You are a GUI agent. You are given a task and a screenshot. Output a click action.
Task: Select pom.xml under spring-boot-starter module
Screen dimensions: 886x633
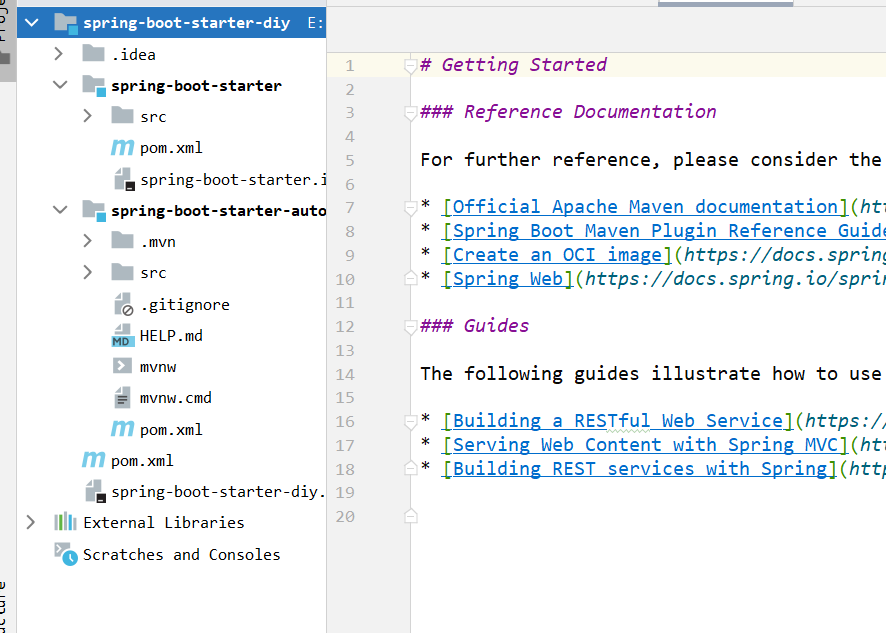click(171, 148)
